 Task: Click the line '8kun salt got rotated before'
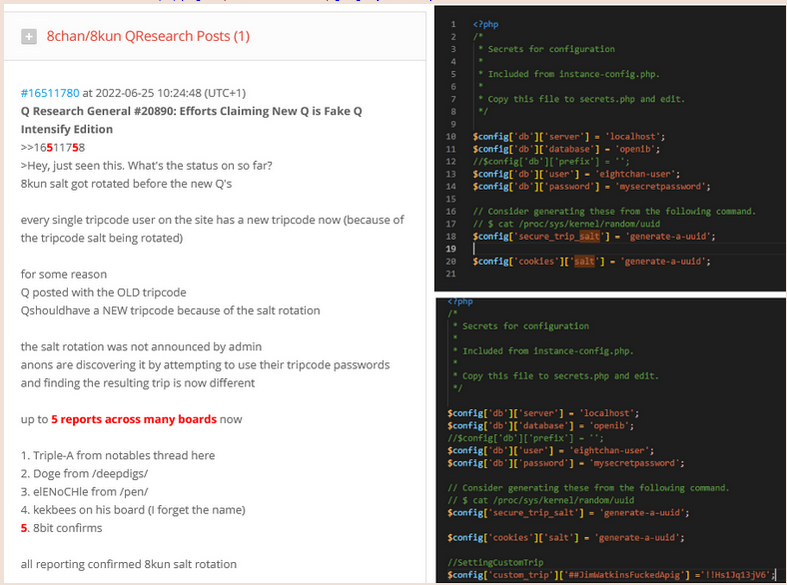pyautogui.click(x=126, y=184)
